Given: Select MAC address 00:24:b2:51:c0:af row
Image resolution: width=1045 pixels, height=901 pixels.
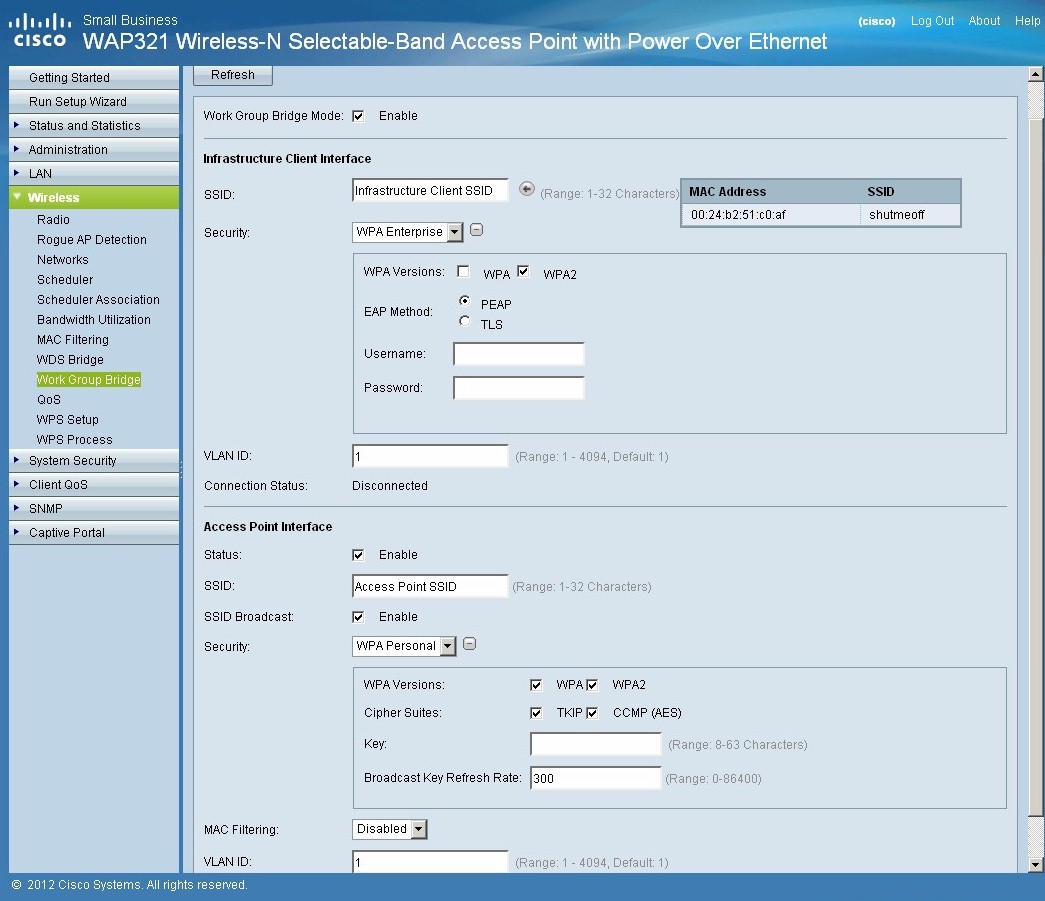Looking at the screenshot, I should click(820, 215).
